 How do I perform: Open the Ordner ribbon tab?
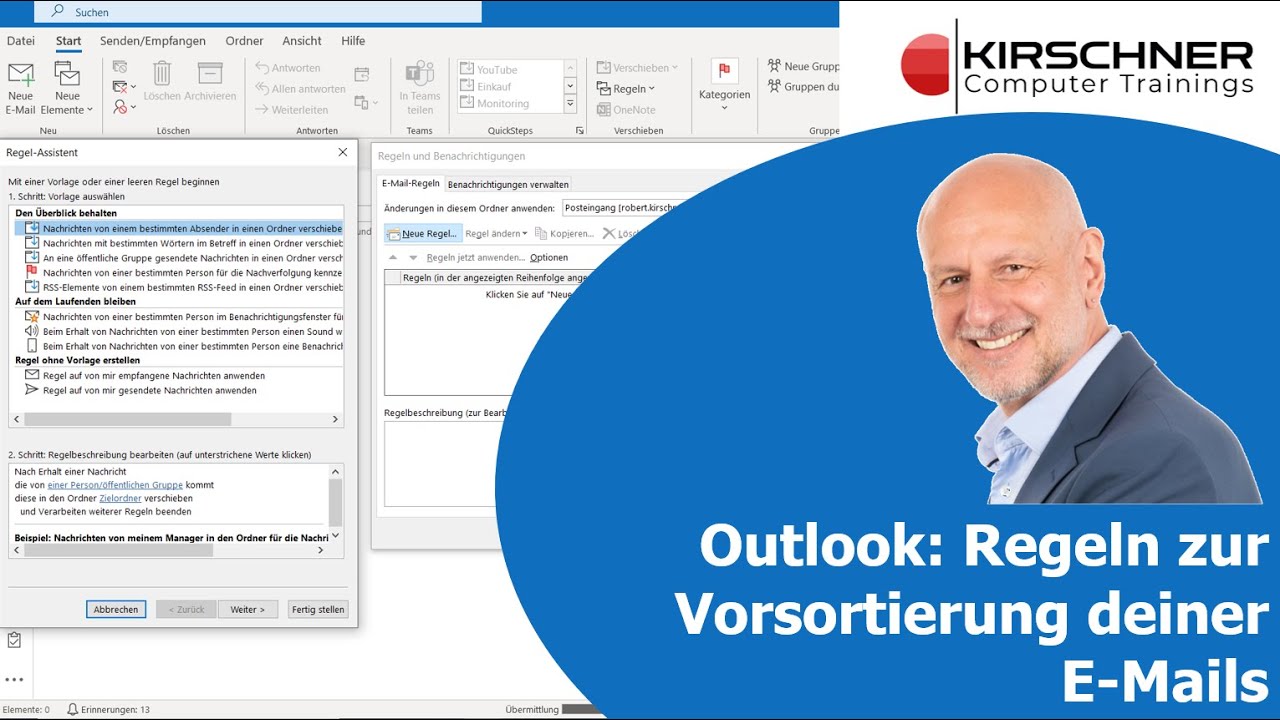point(244,41)
